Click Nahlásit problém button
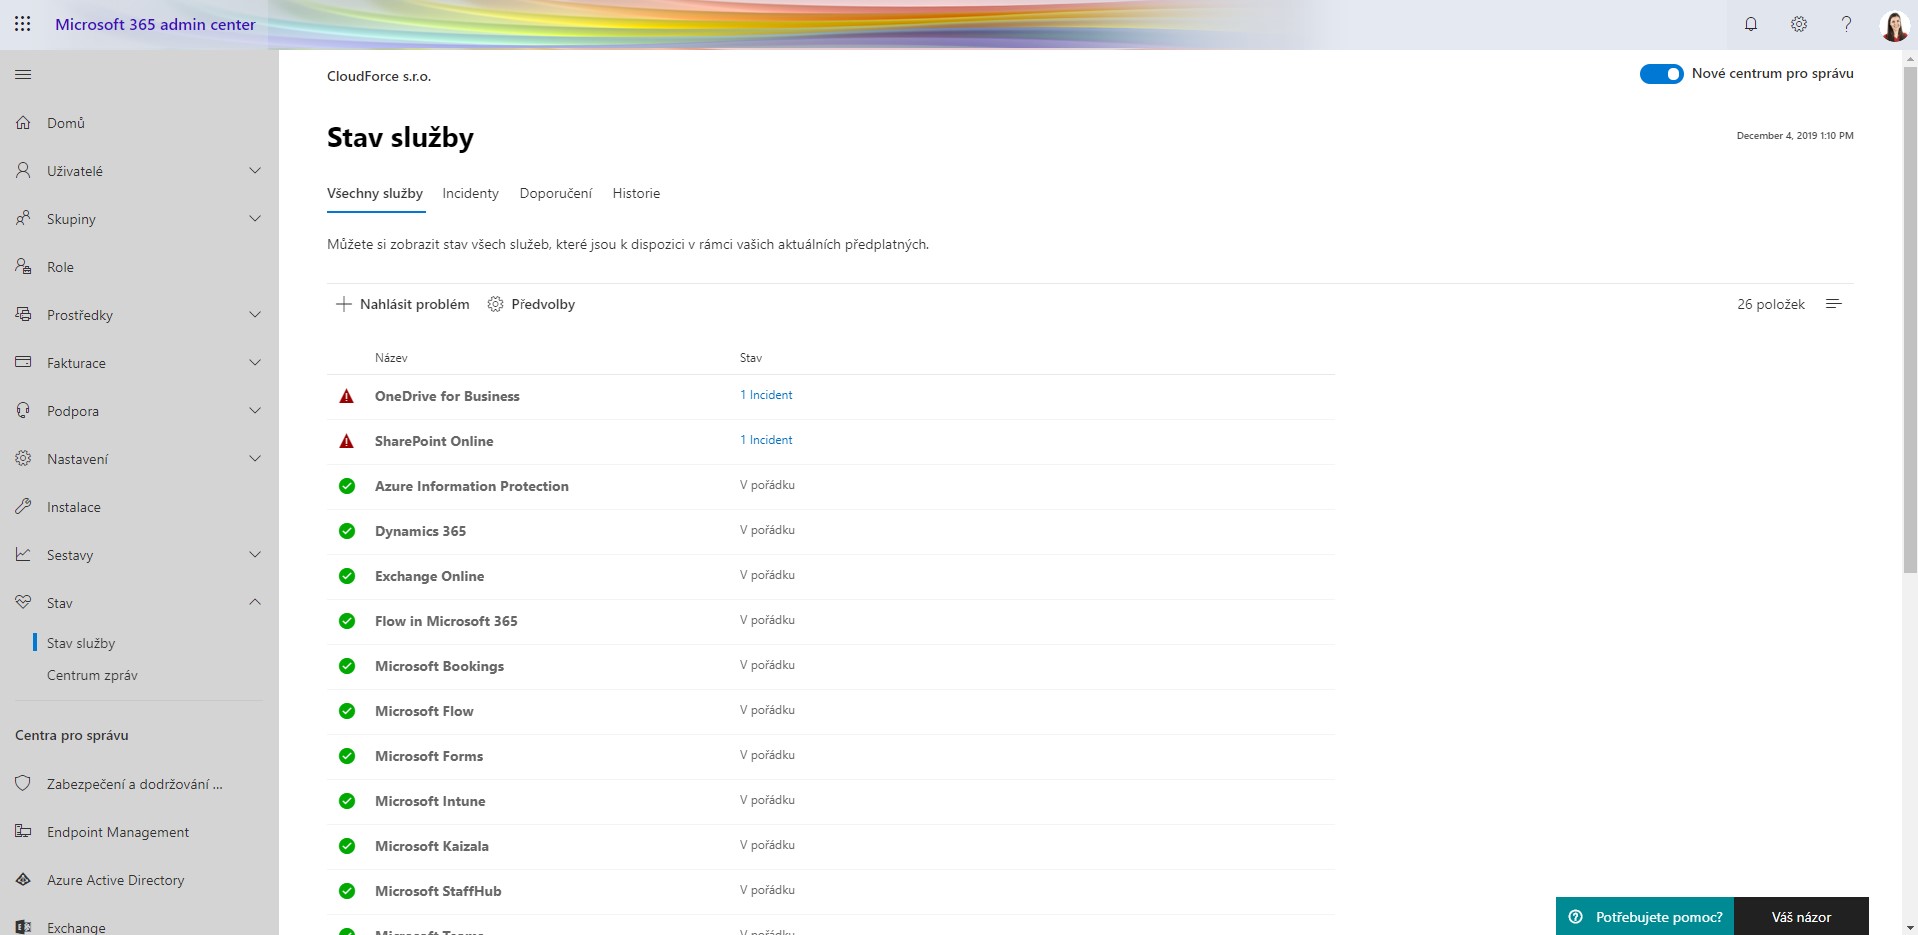The image size is (1918, 935). click(402, 304)
